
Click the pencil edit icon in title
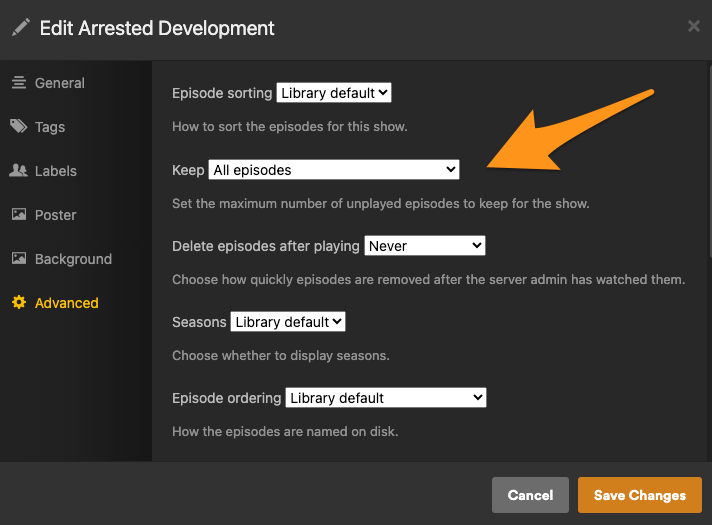(21, 27)
